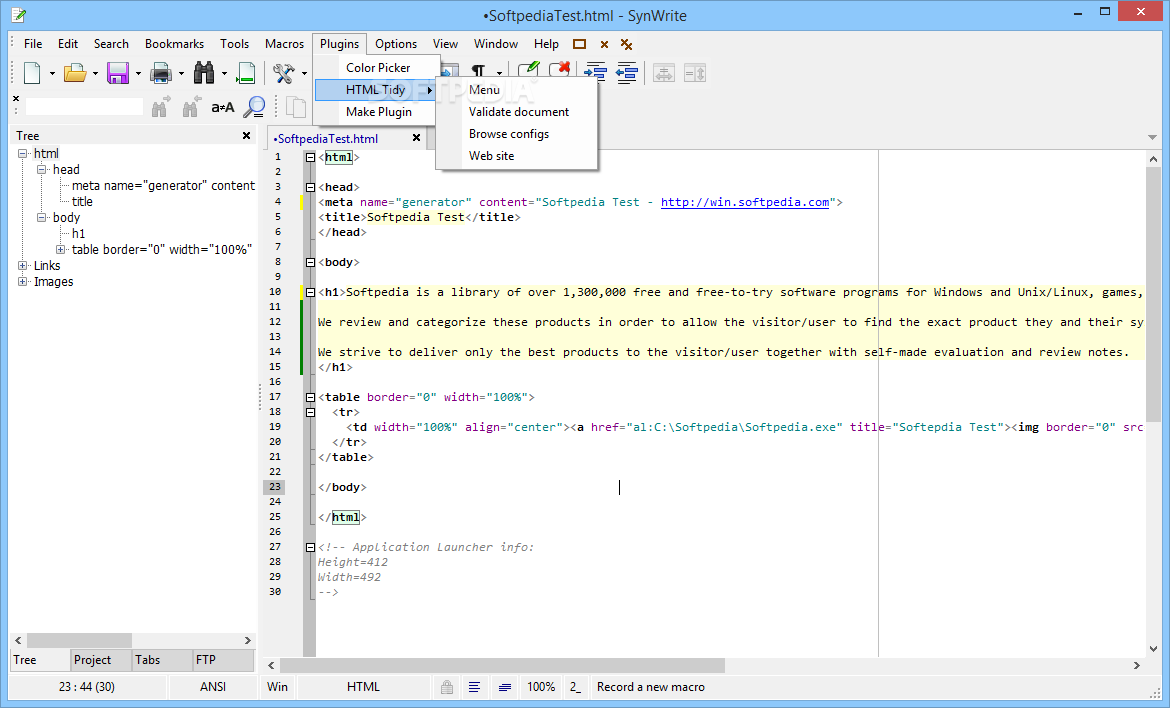Click the binoculars Find icon
Image resolution: width=1170 pixels, height=708 pixels.
point(204,73)
